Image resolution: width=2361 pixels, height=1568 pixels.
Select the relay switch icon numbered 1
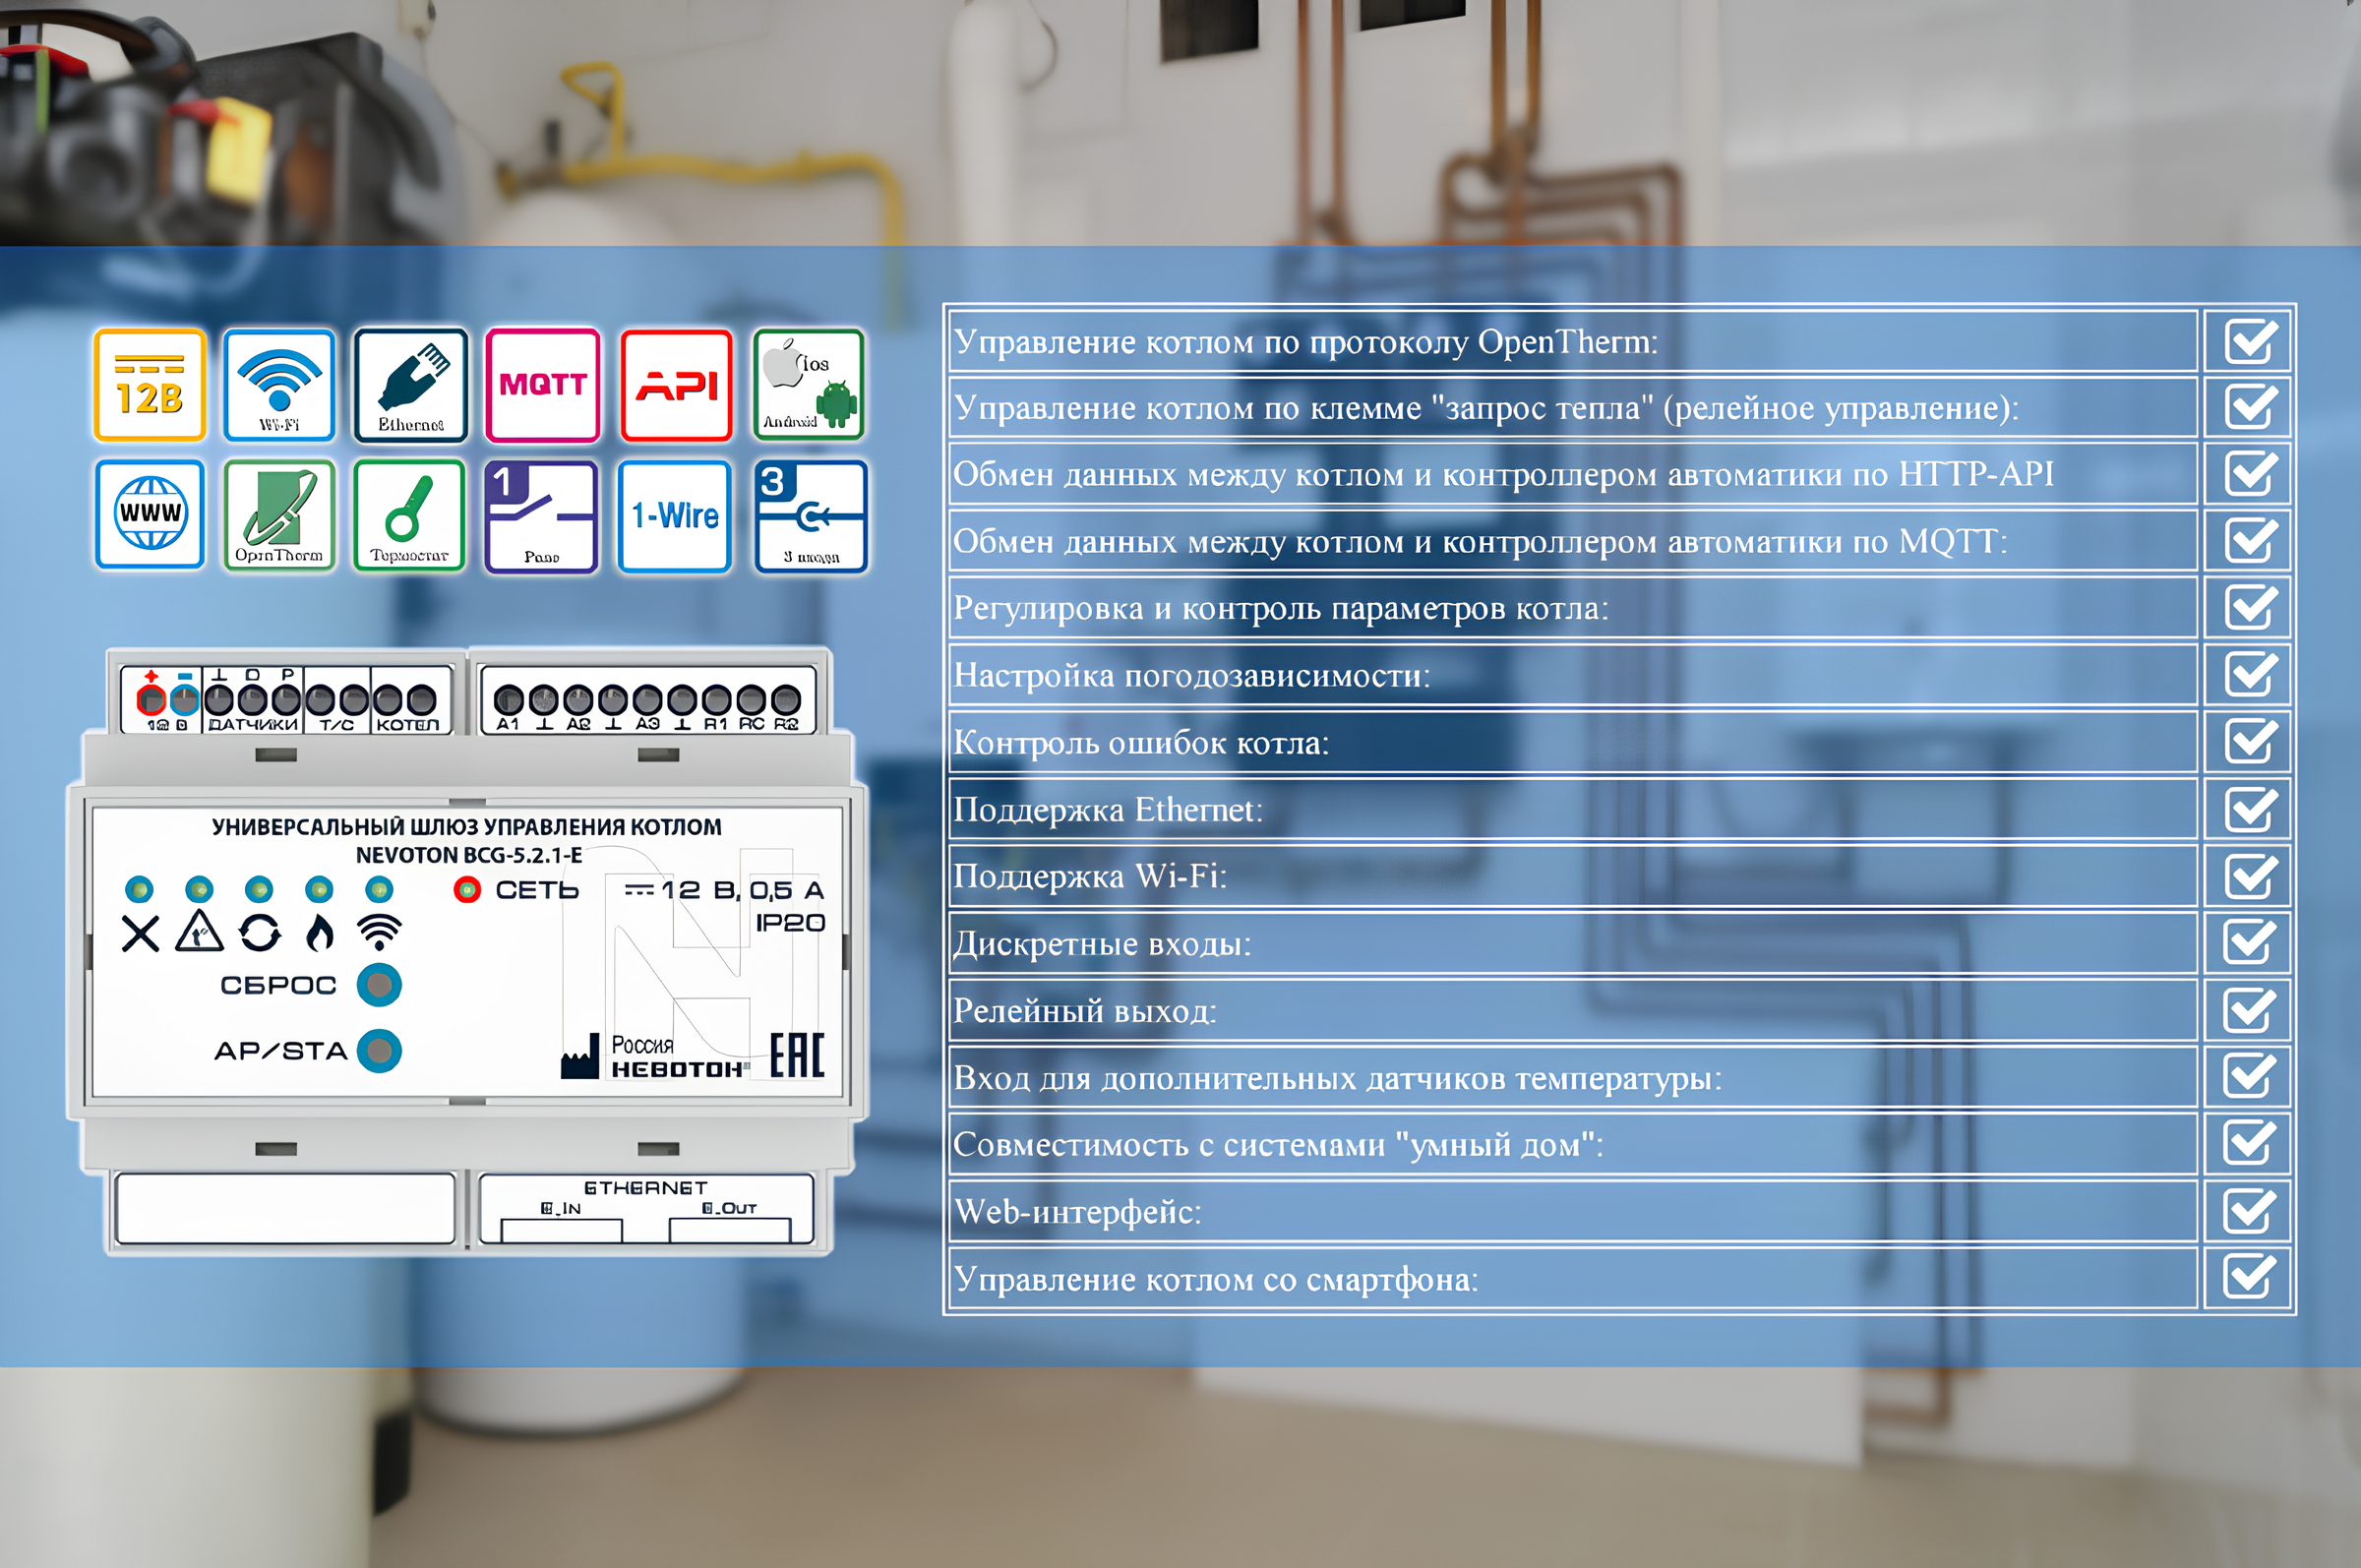(542, 516)
